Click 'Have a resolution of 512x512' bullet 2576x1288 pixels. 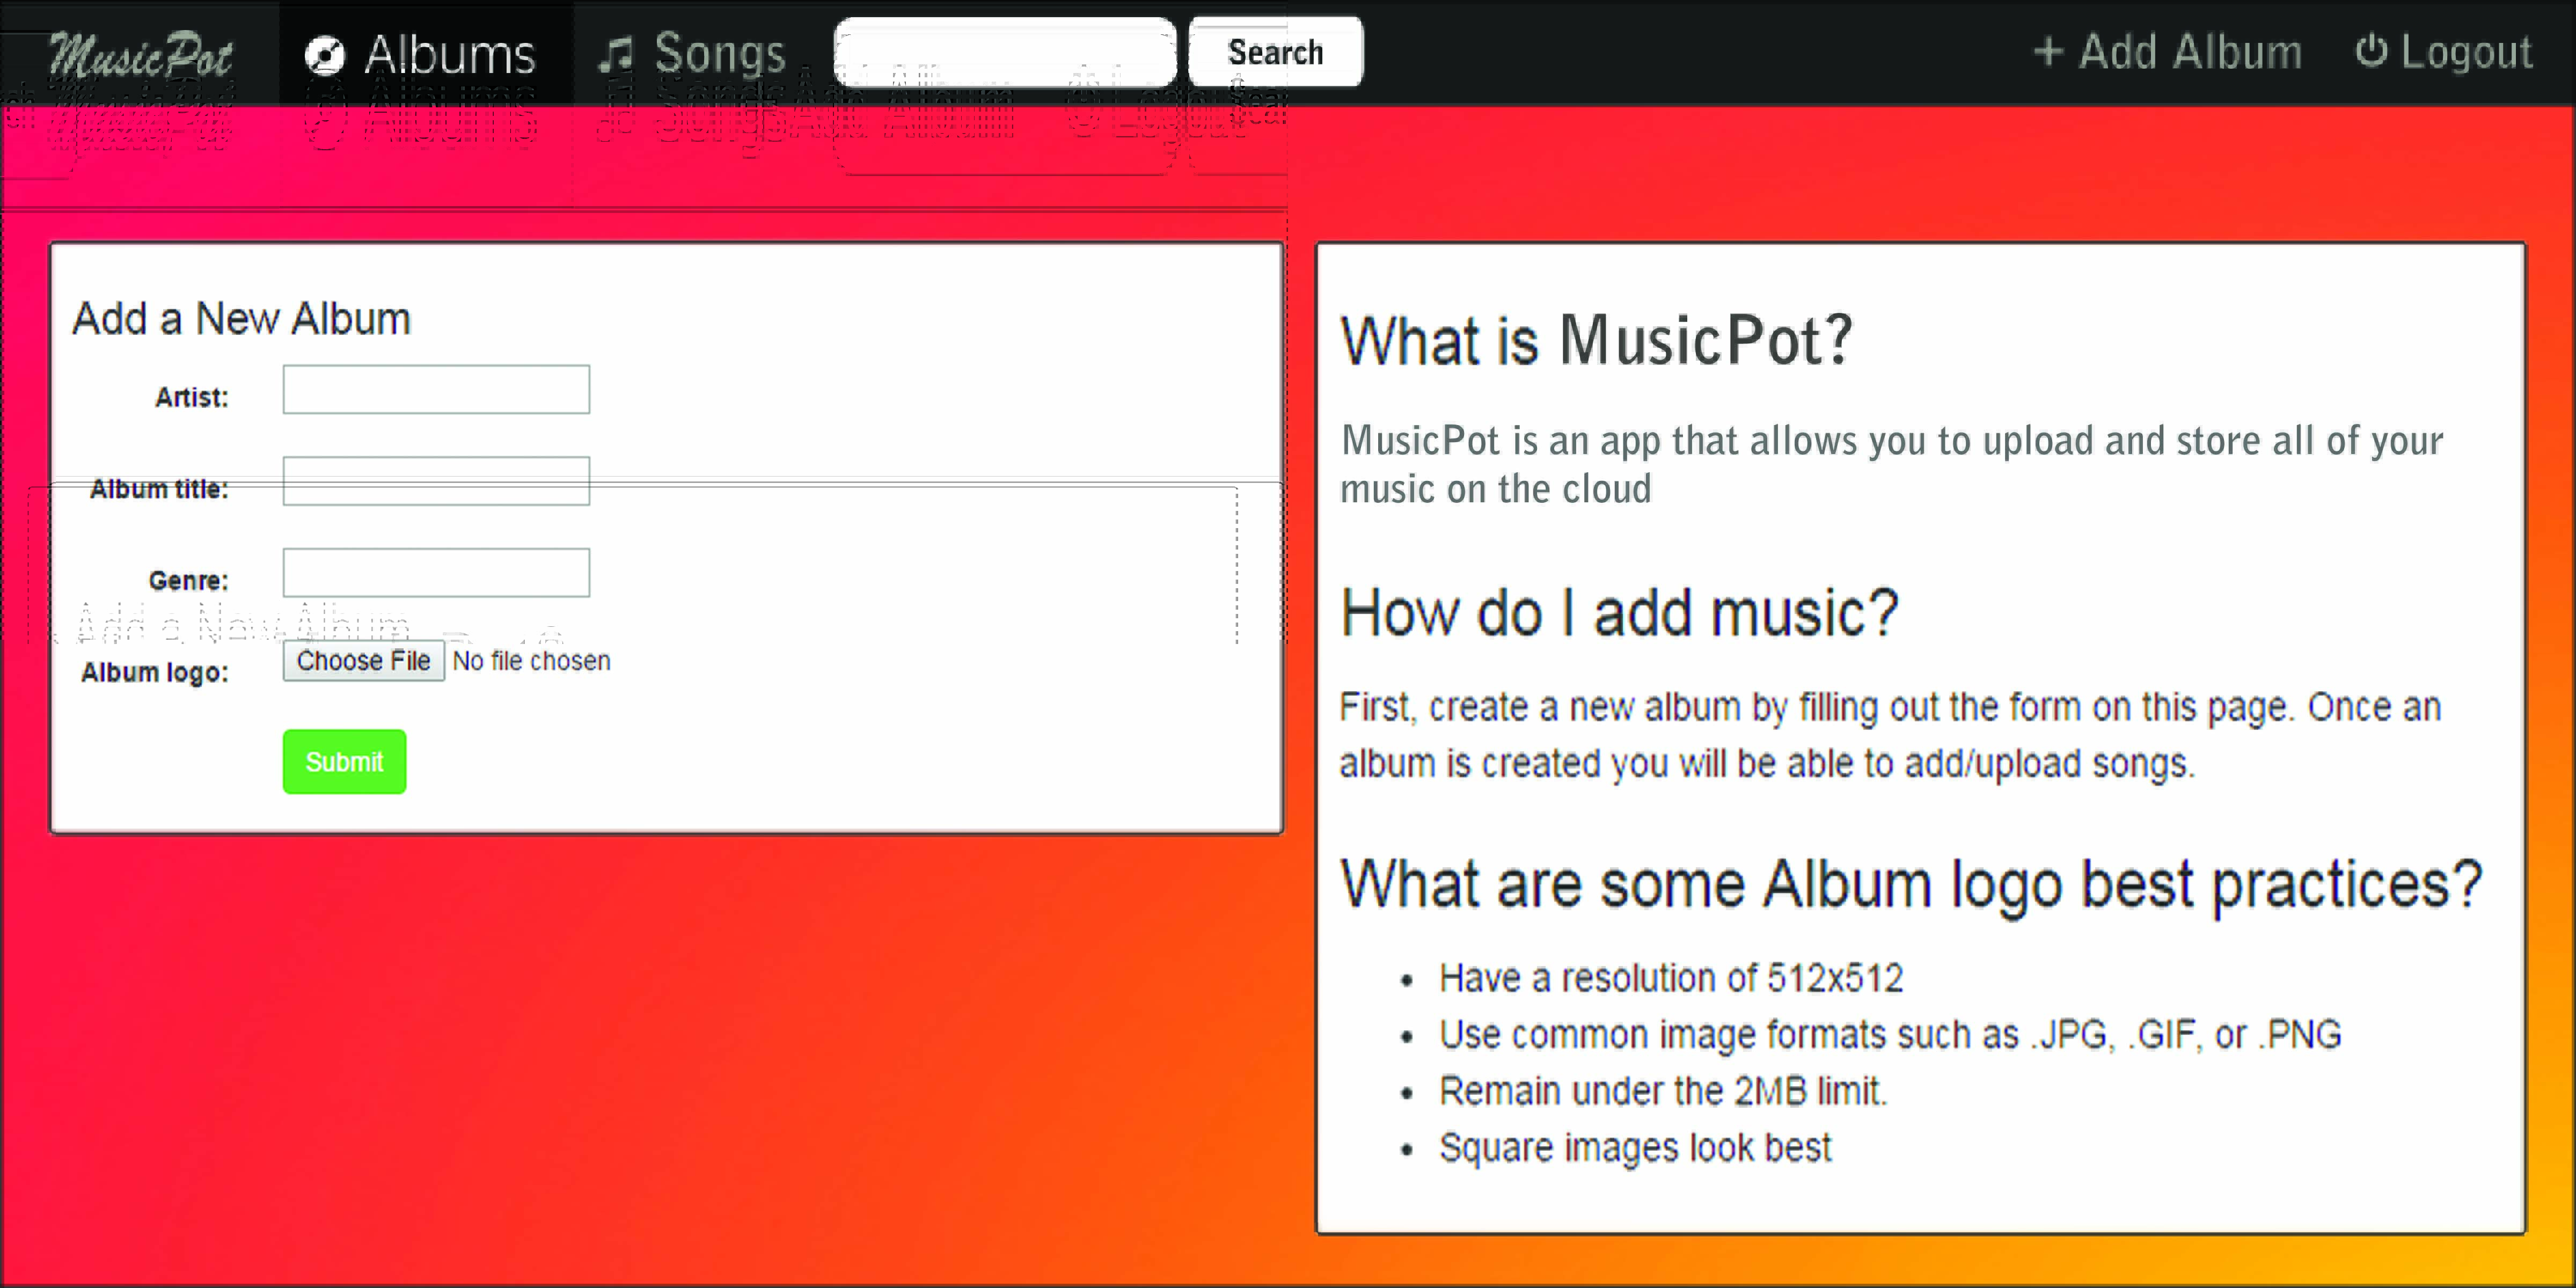click(1671, 978)
